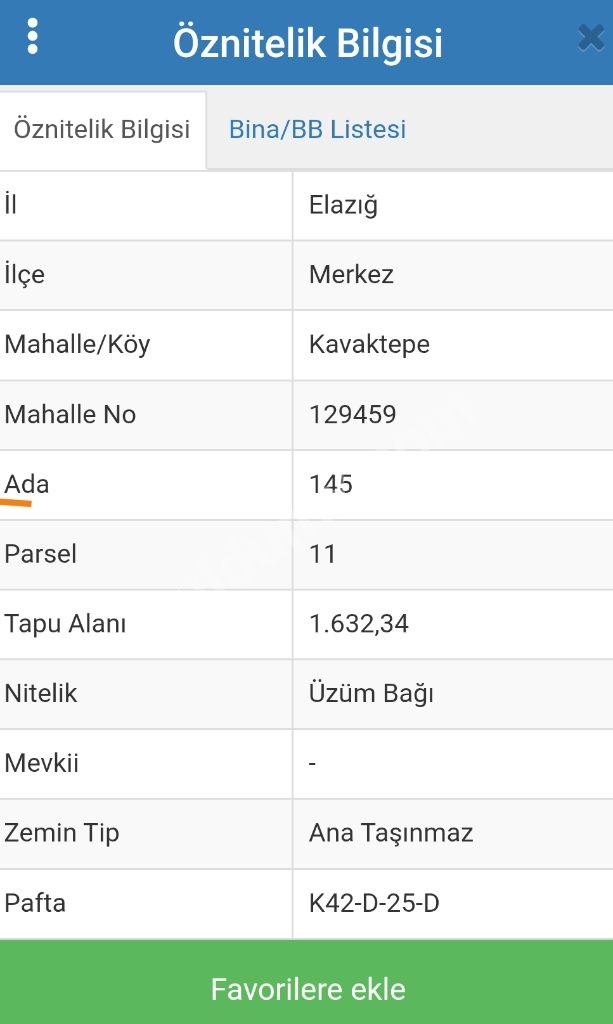
Task: Tap the Favorilere ekle button
Action: click(307, 982)
